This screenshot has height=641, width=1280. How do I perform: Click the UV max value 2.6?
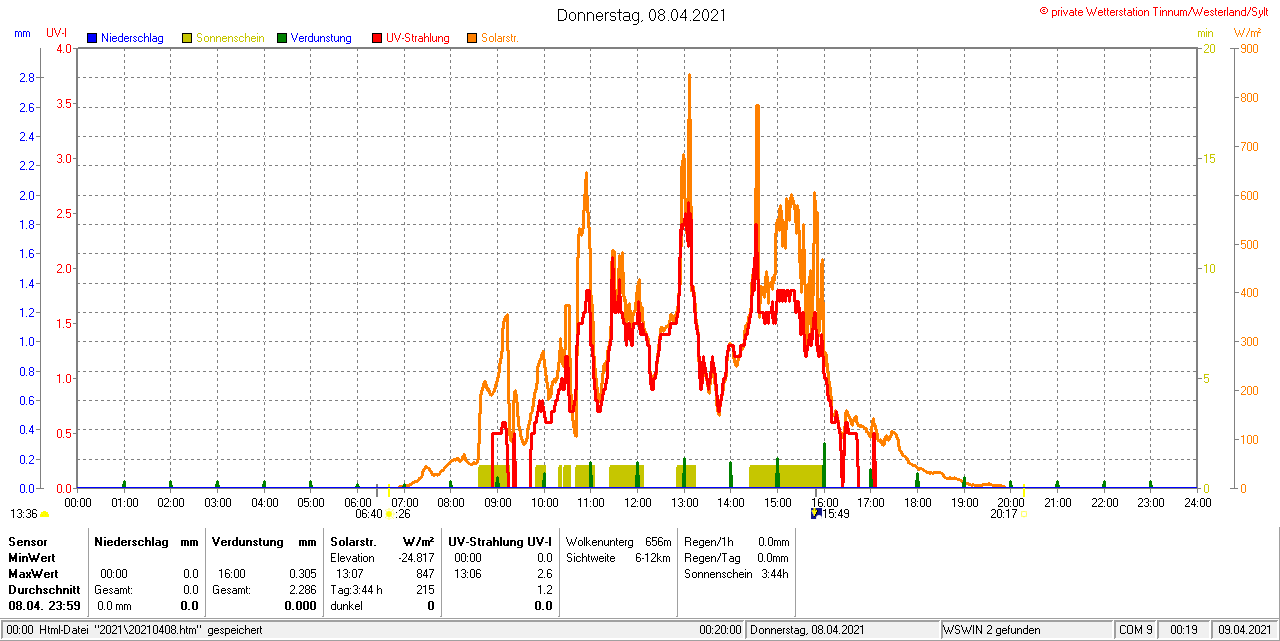click(544, 574)
